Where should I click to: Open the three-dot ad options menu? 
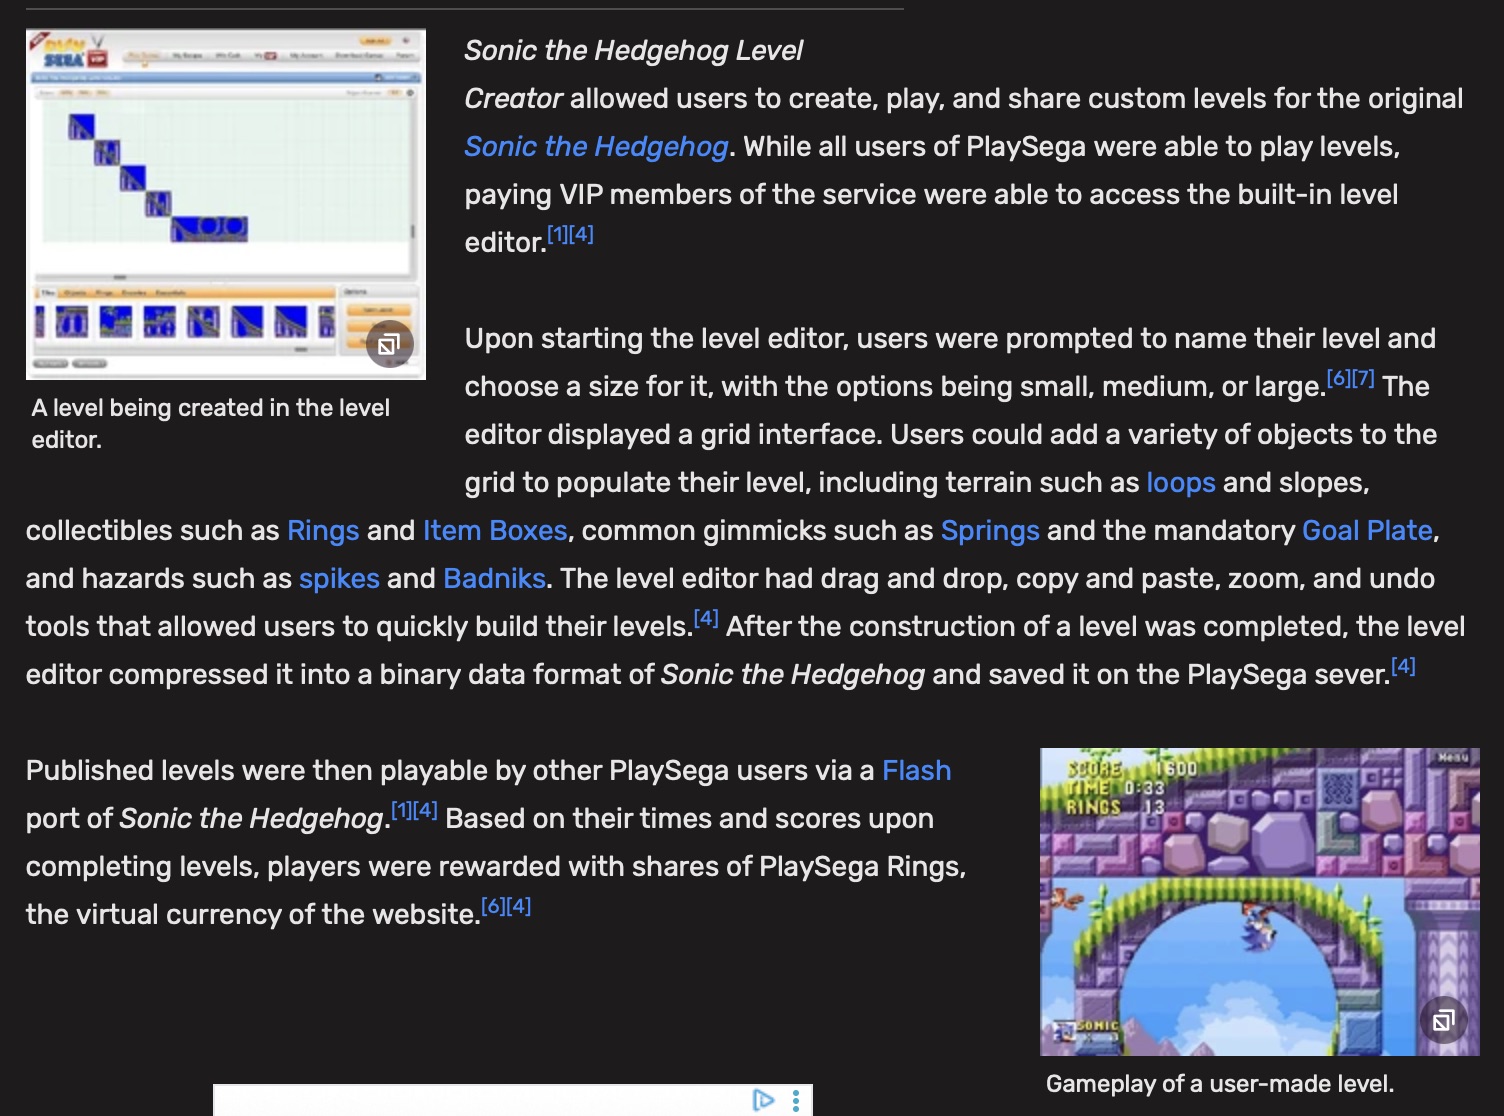(796, 1100)
